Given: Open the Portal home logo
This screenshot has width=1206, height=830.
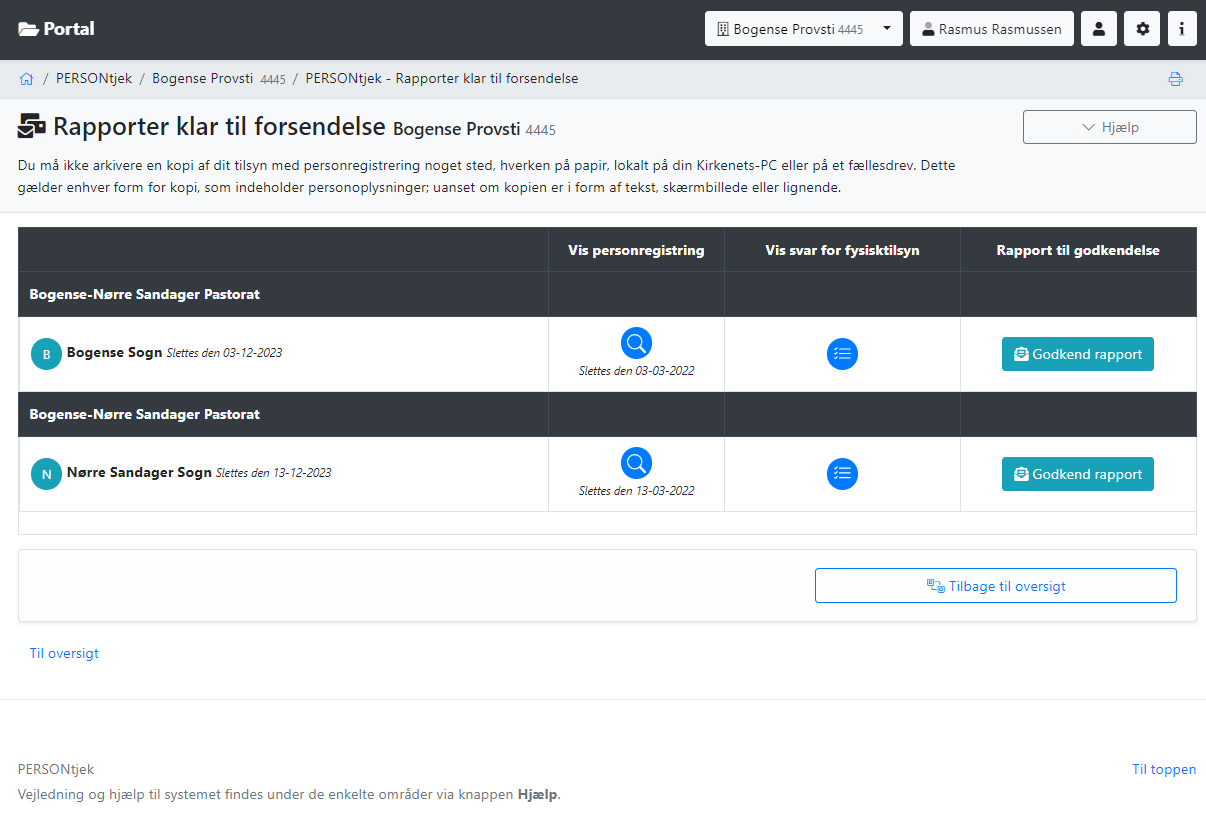Looking at the screenshot, I should click(56, 29).
